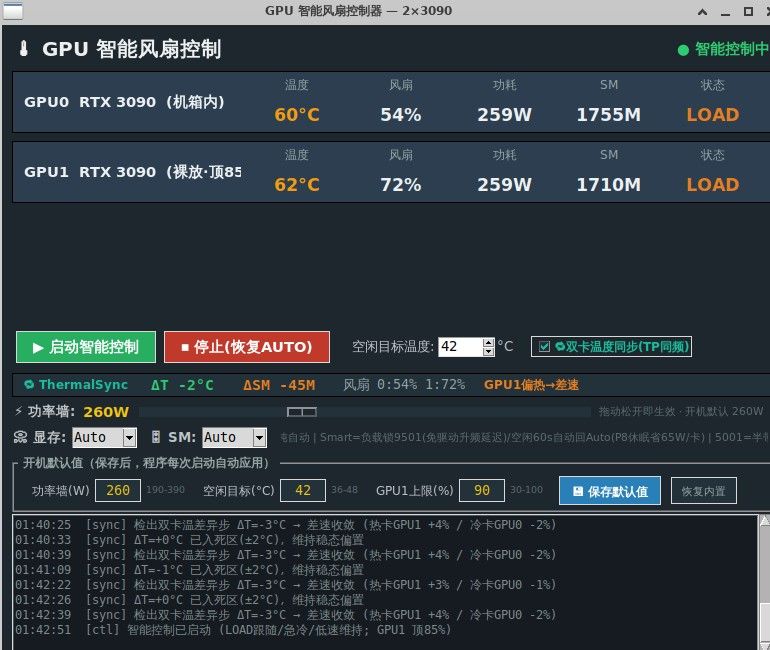The width and height of the screenshot is (770, 650).
Task: Toggle the 双卡温度同步 checkbox
Action: click(544, 347)
